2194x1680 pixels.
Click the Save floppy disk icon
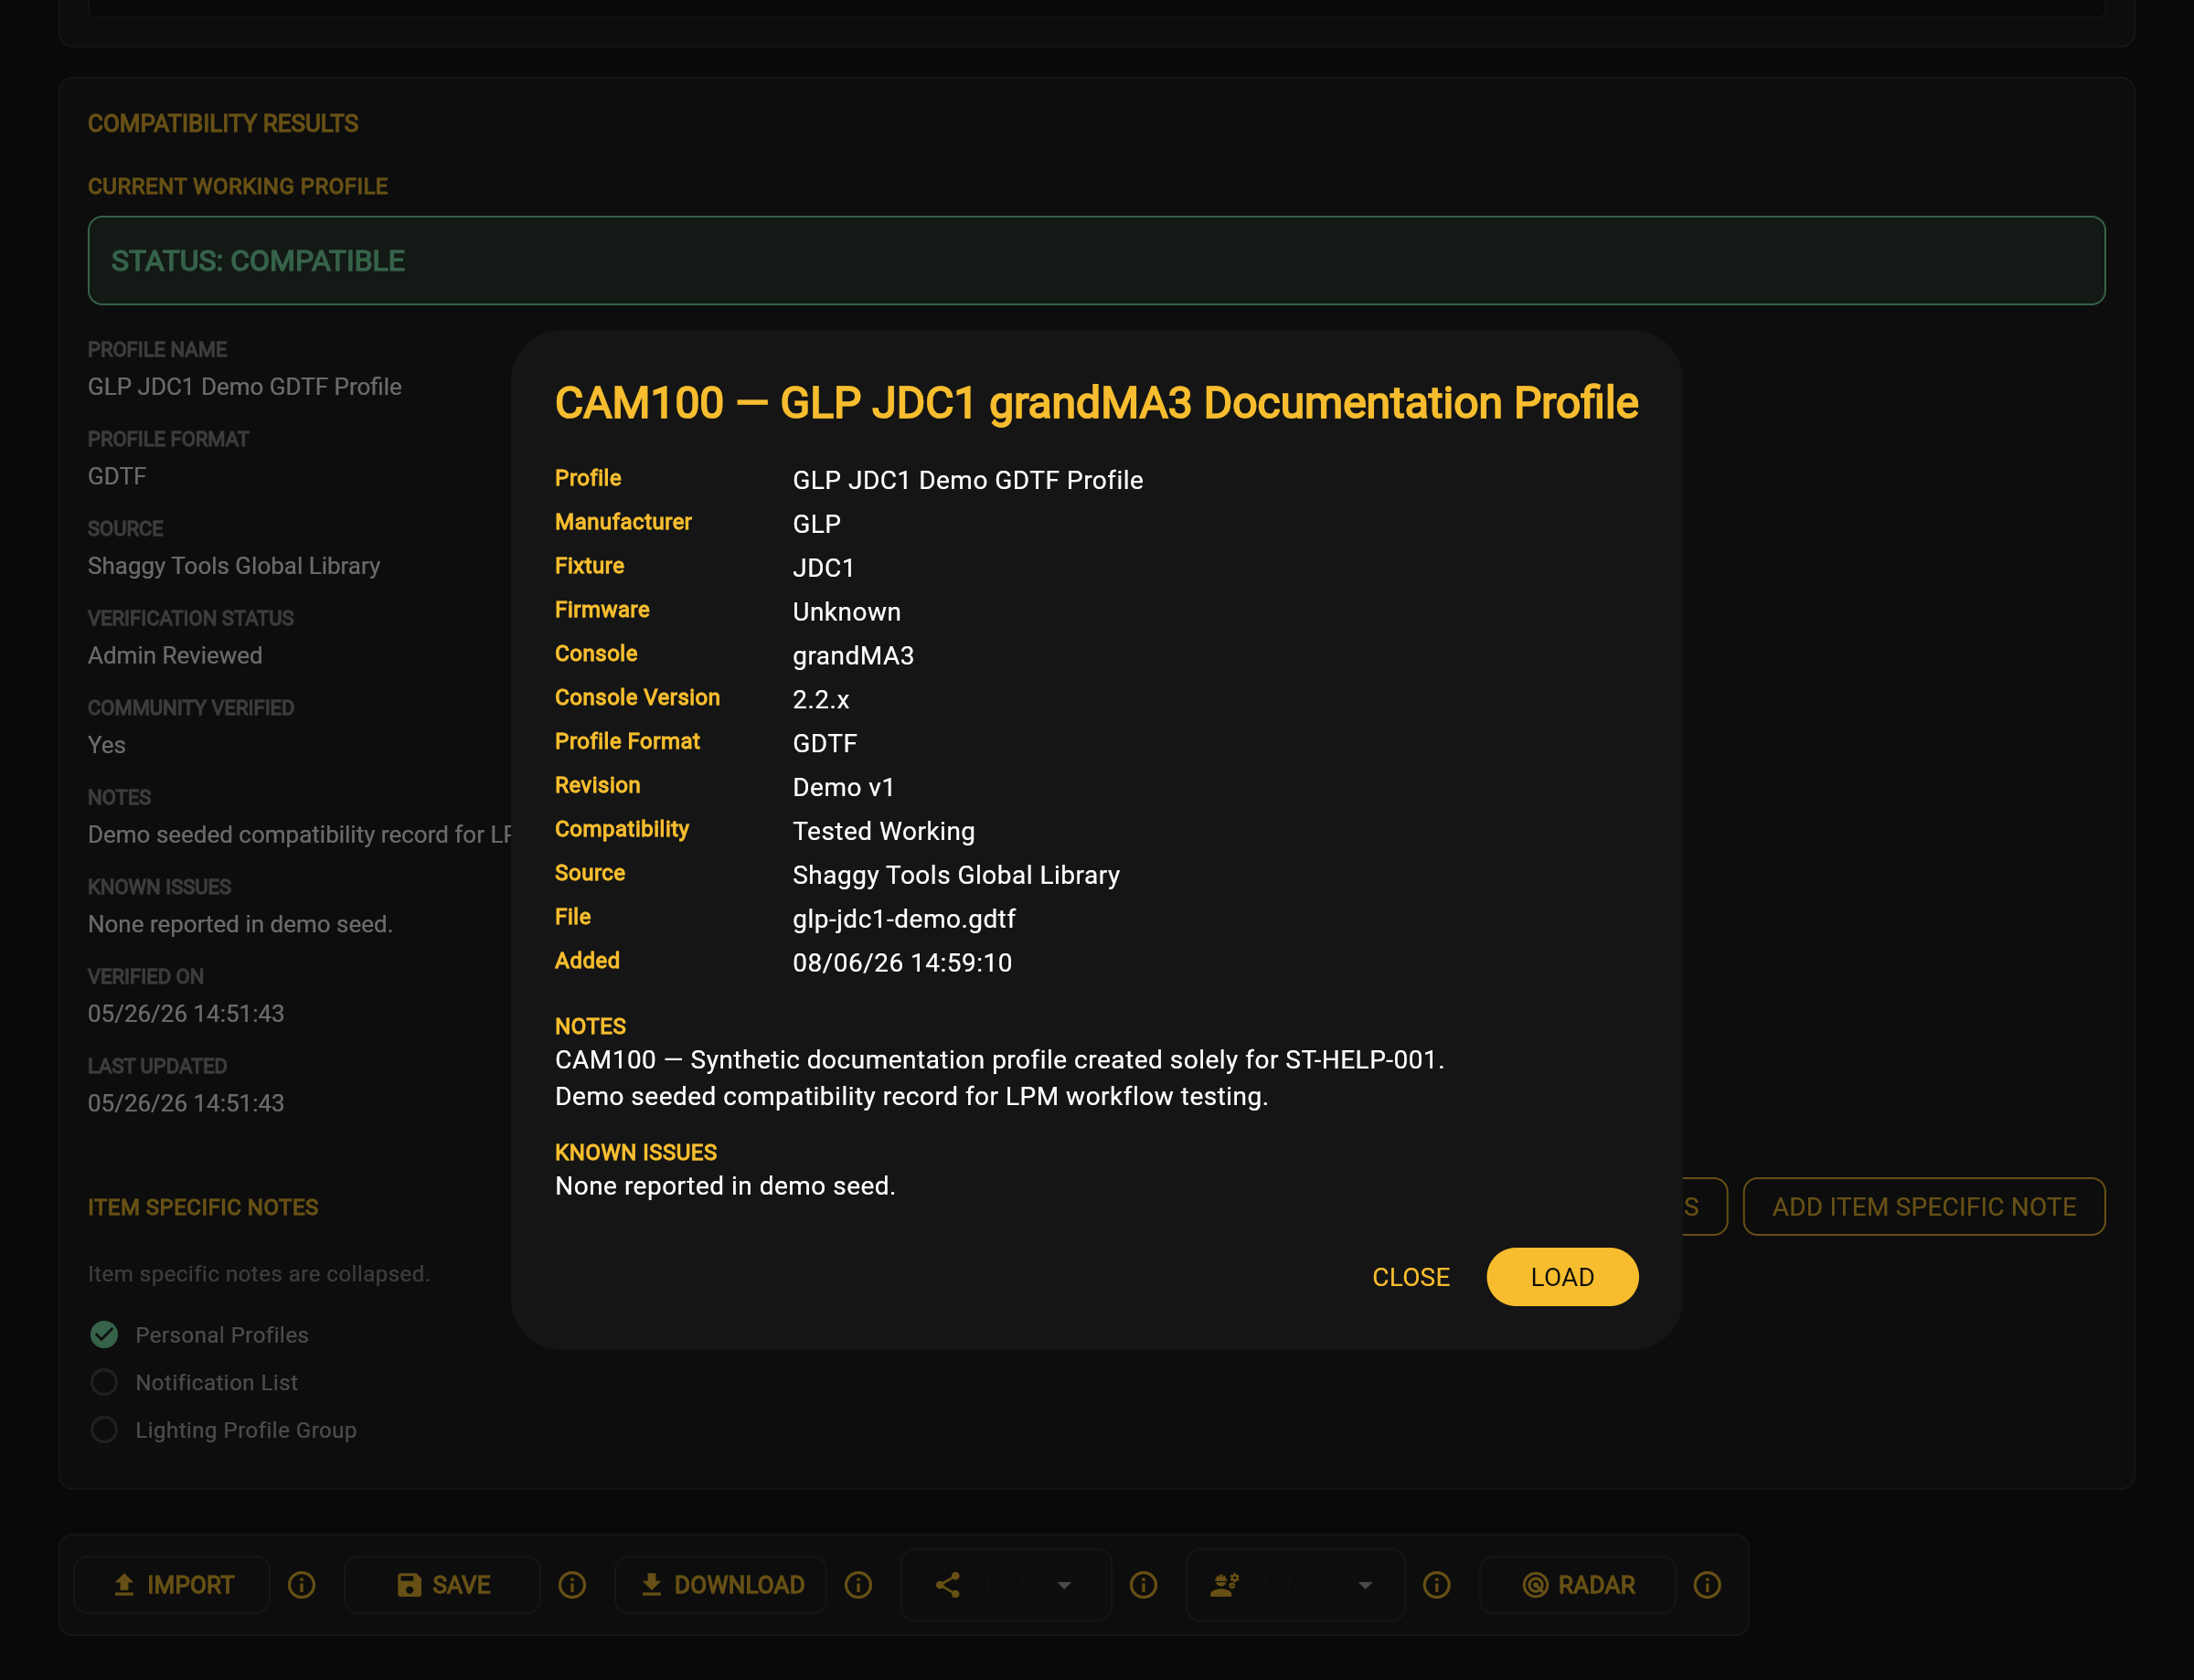[x=409, y=1585]
